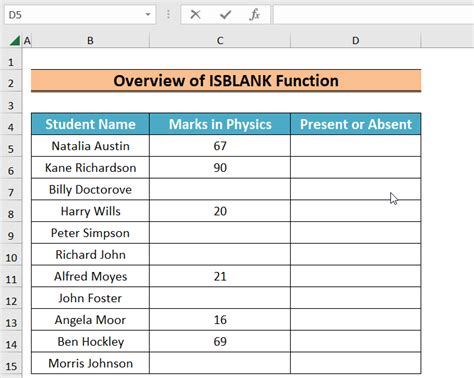474x378 pixels.
Task: Click the marks cell containing 67
Action: pos(220,146)
